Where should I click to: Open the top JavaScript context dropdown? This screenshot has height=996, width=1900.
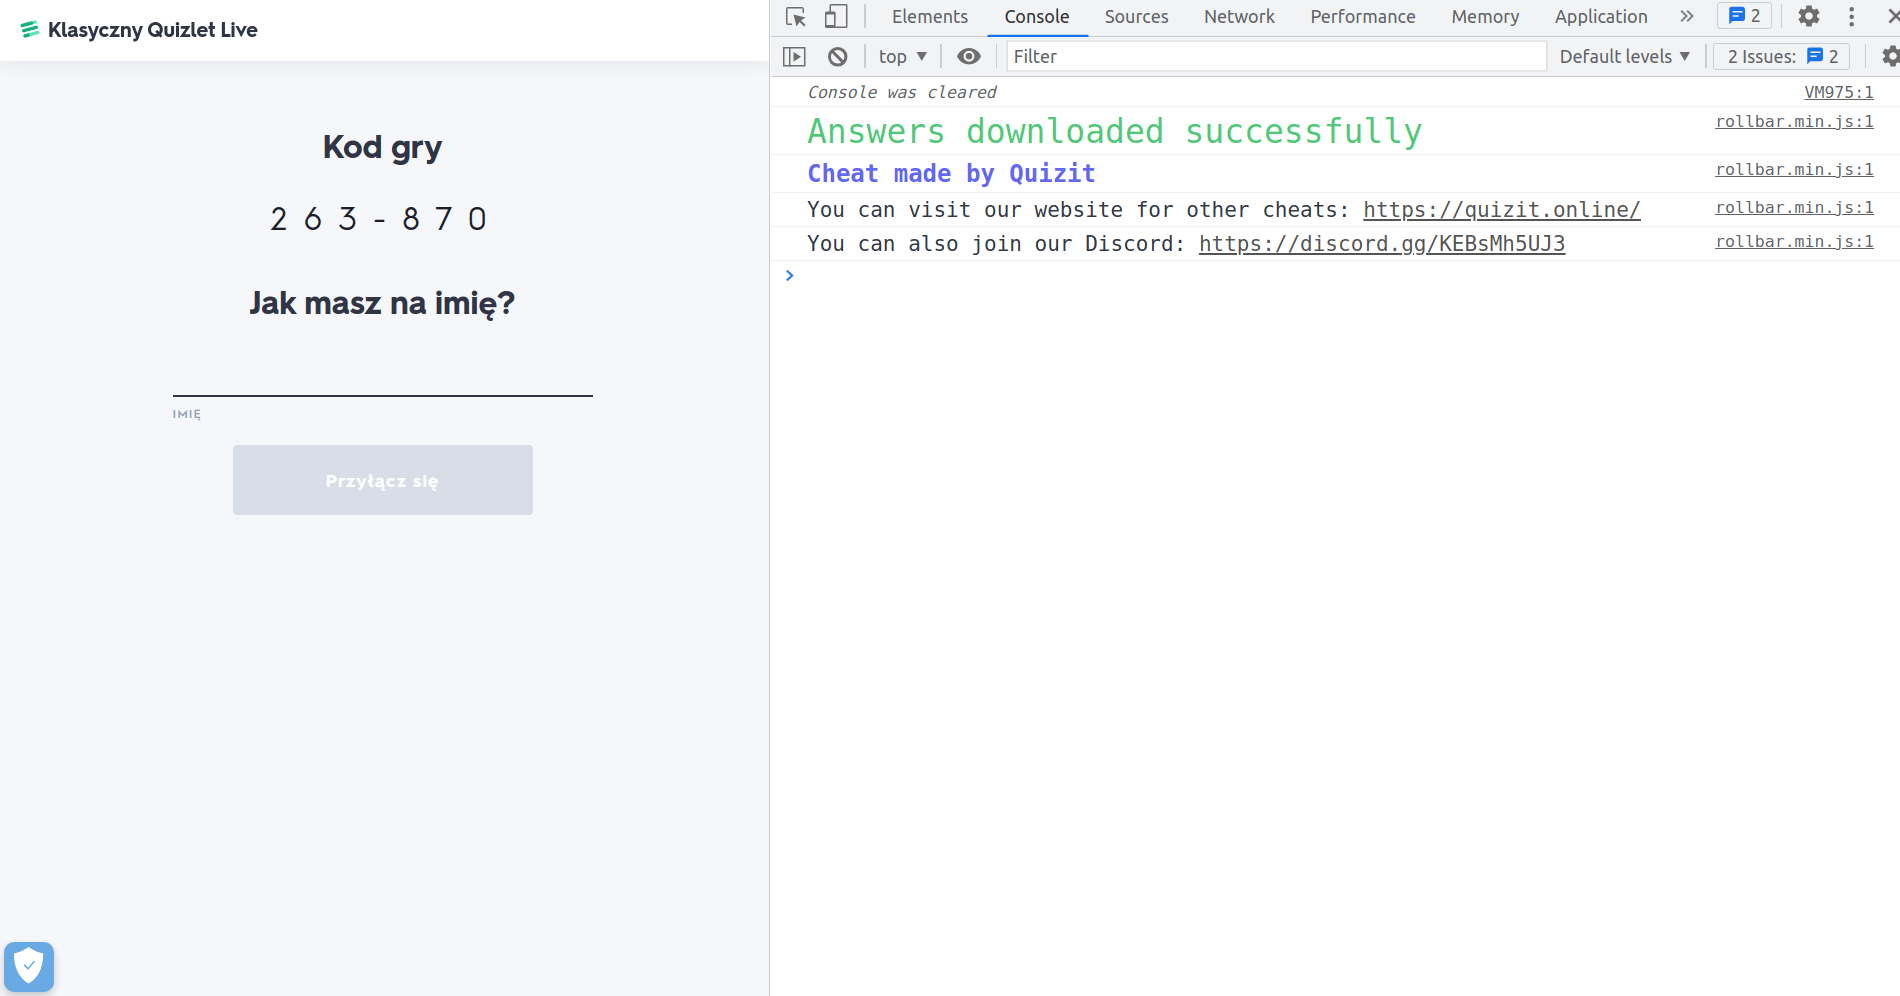tap(902, 57)
